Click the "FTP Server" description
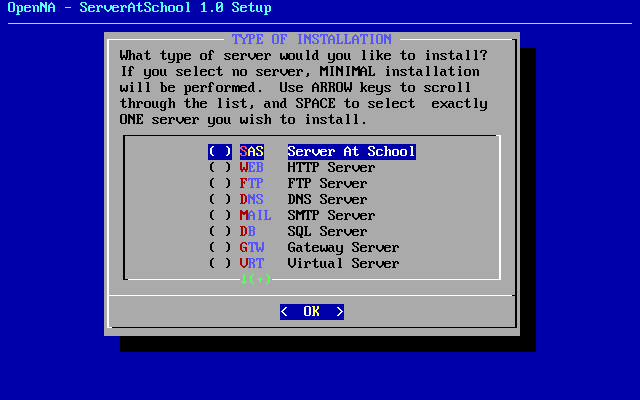The image size is (640, 400). pos(327,184)
